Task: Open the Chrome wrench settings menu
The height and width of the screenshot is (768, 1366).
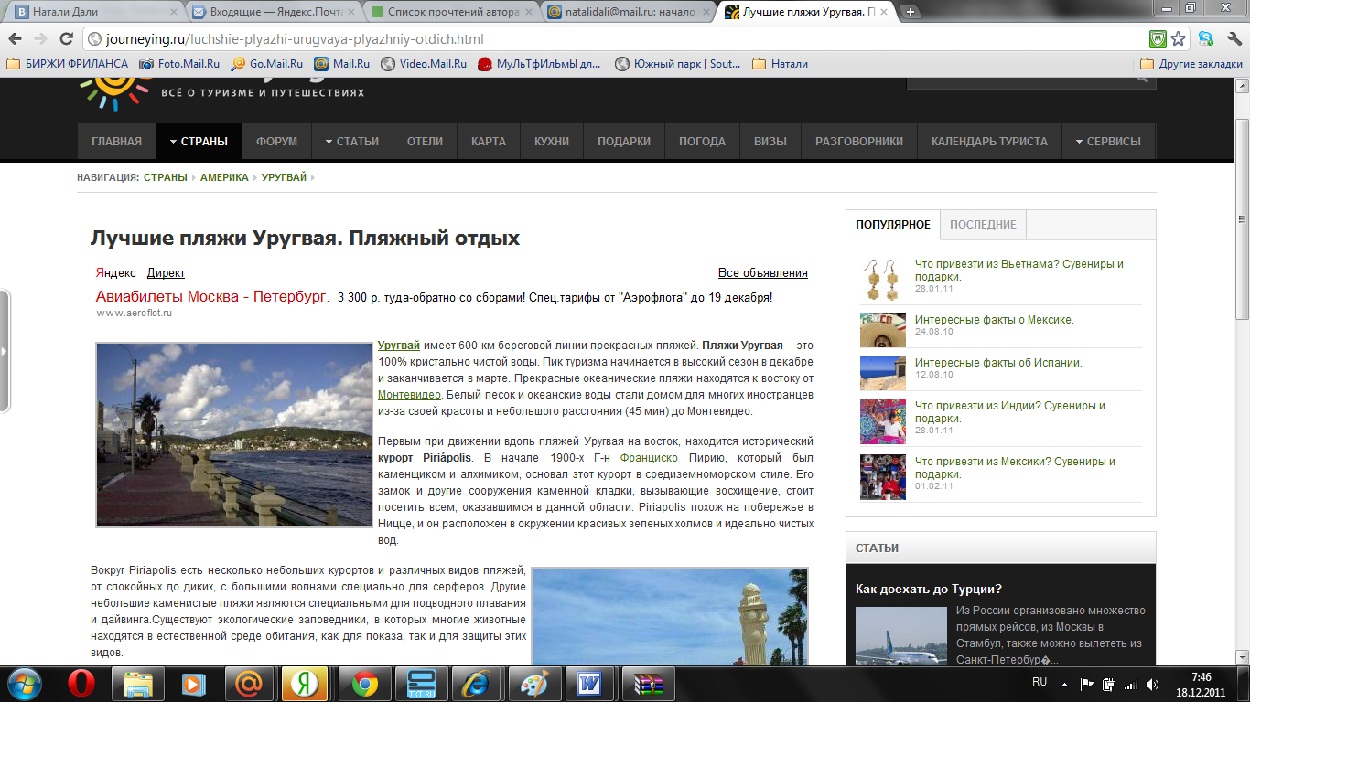Action: click(1234, 39)
